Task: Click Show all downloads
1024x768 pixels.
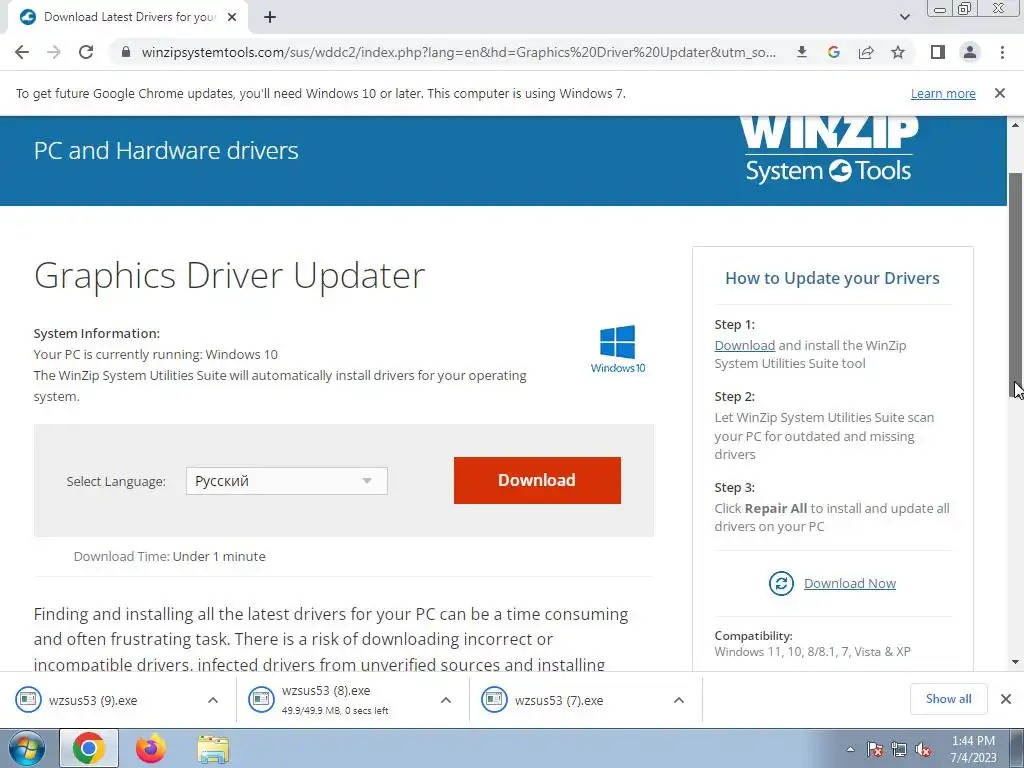Action: pyautogui.click(x=948, y=699)
